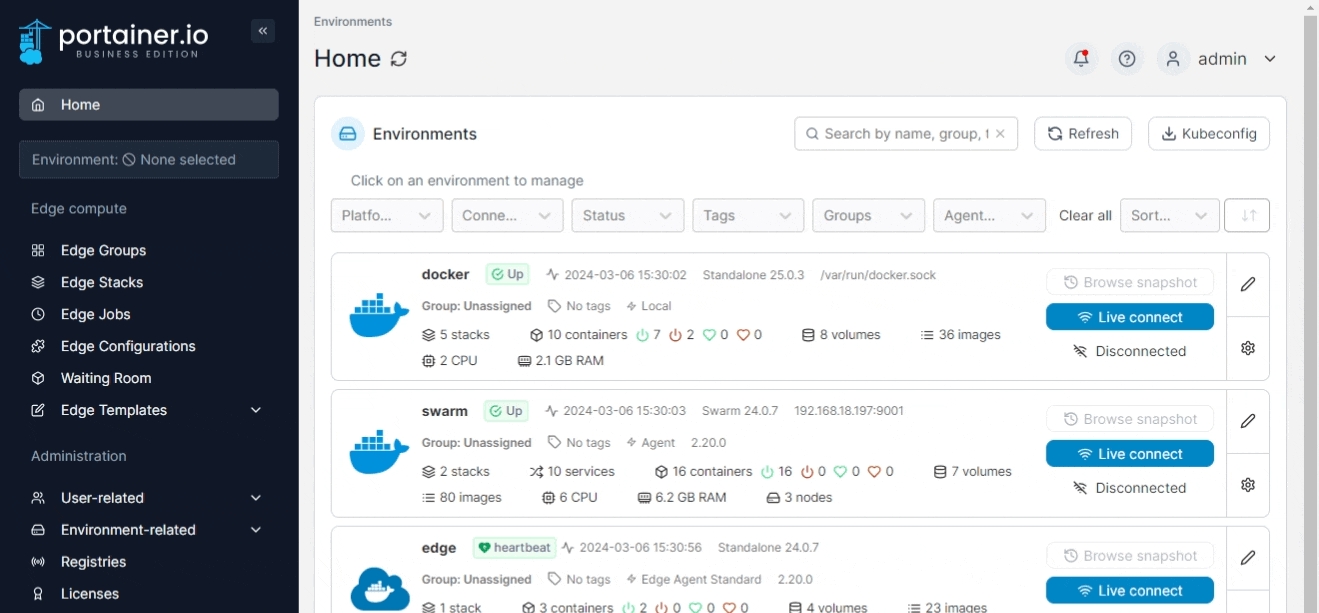Open the Status filter dropdown
This screenshot has height=613, width=1319.
(628, 215)
